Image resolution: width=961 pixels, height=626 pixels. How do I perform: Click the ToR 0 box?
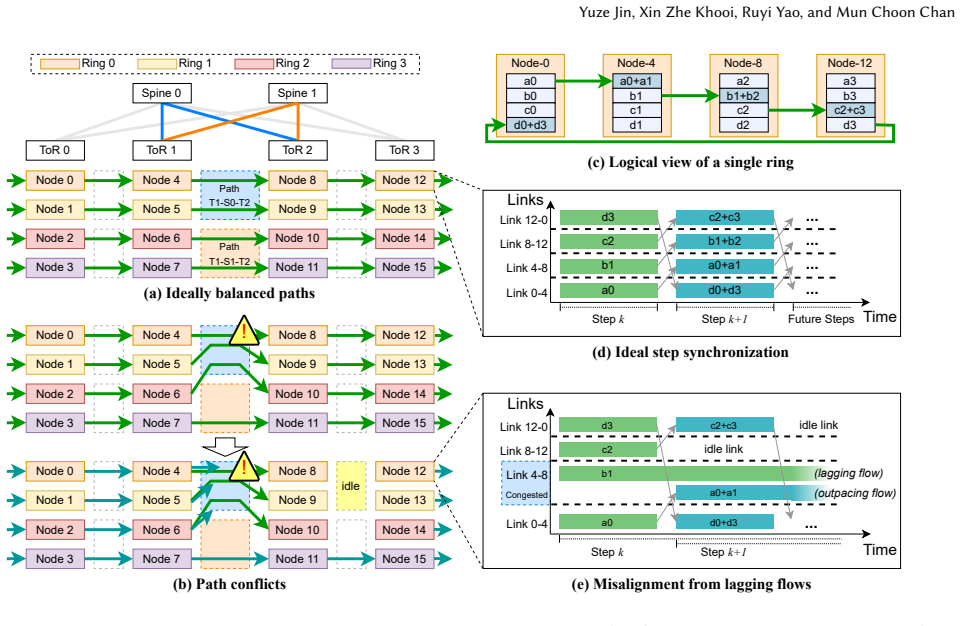click(x=55, y=150)
